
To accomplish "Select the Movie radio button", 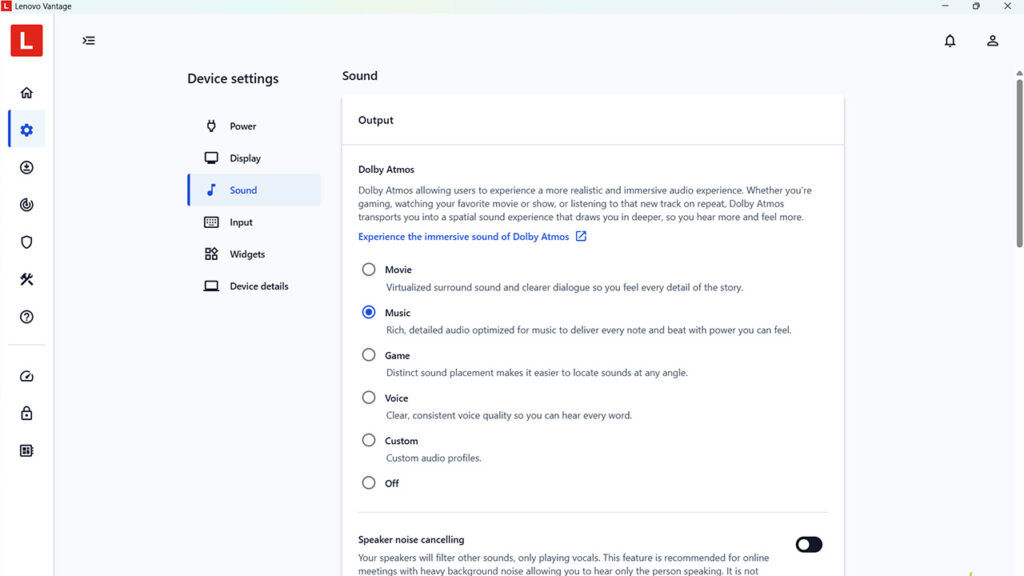I will (369, 269).
